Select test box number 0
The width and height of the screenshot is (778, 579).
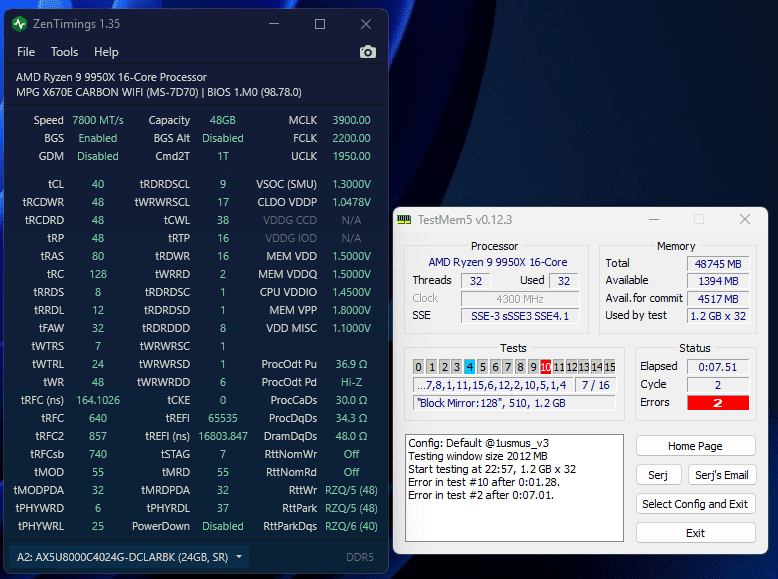[x=419, y=367]
